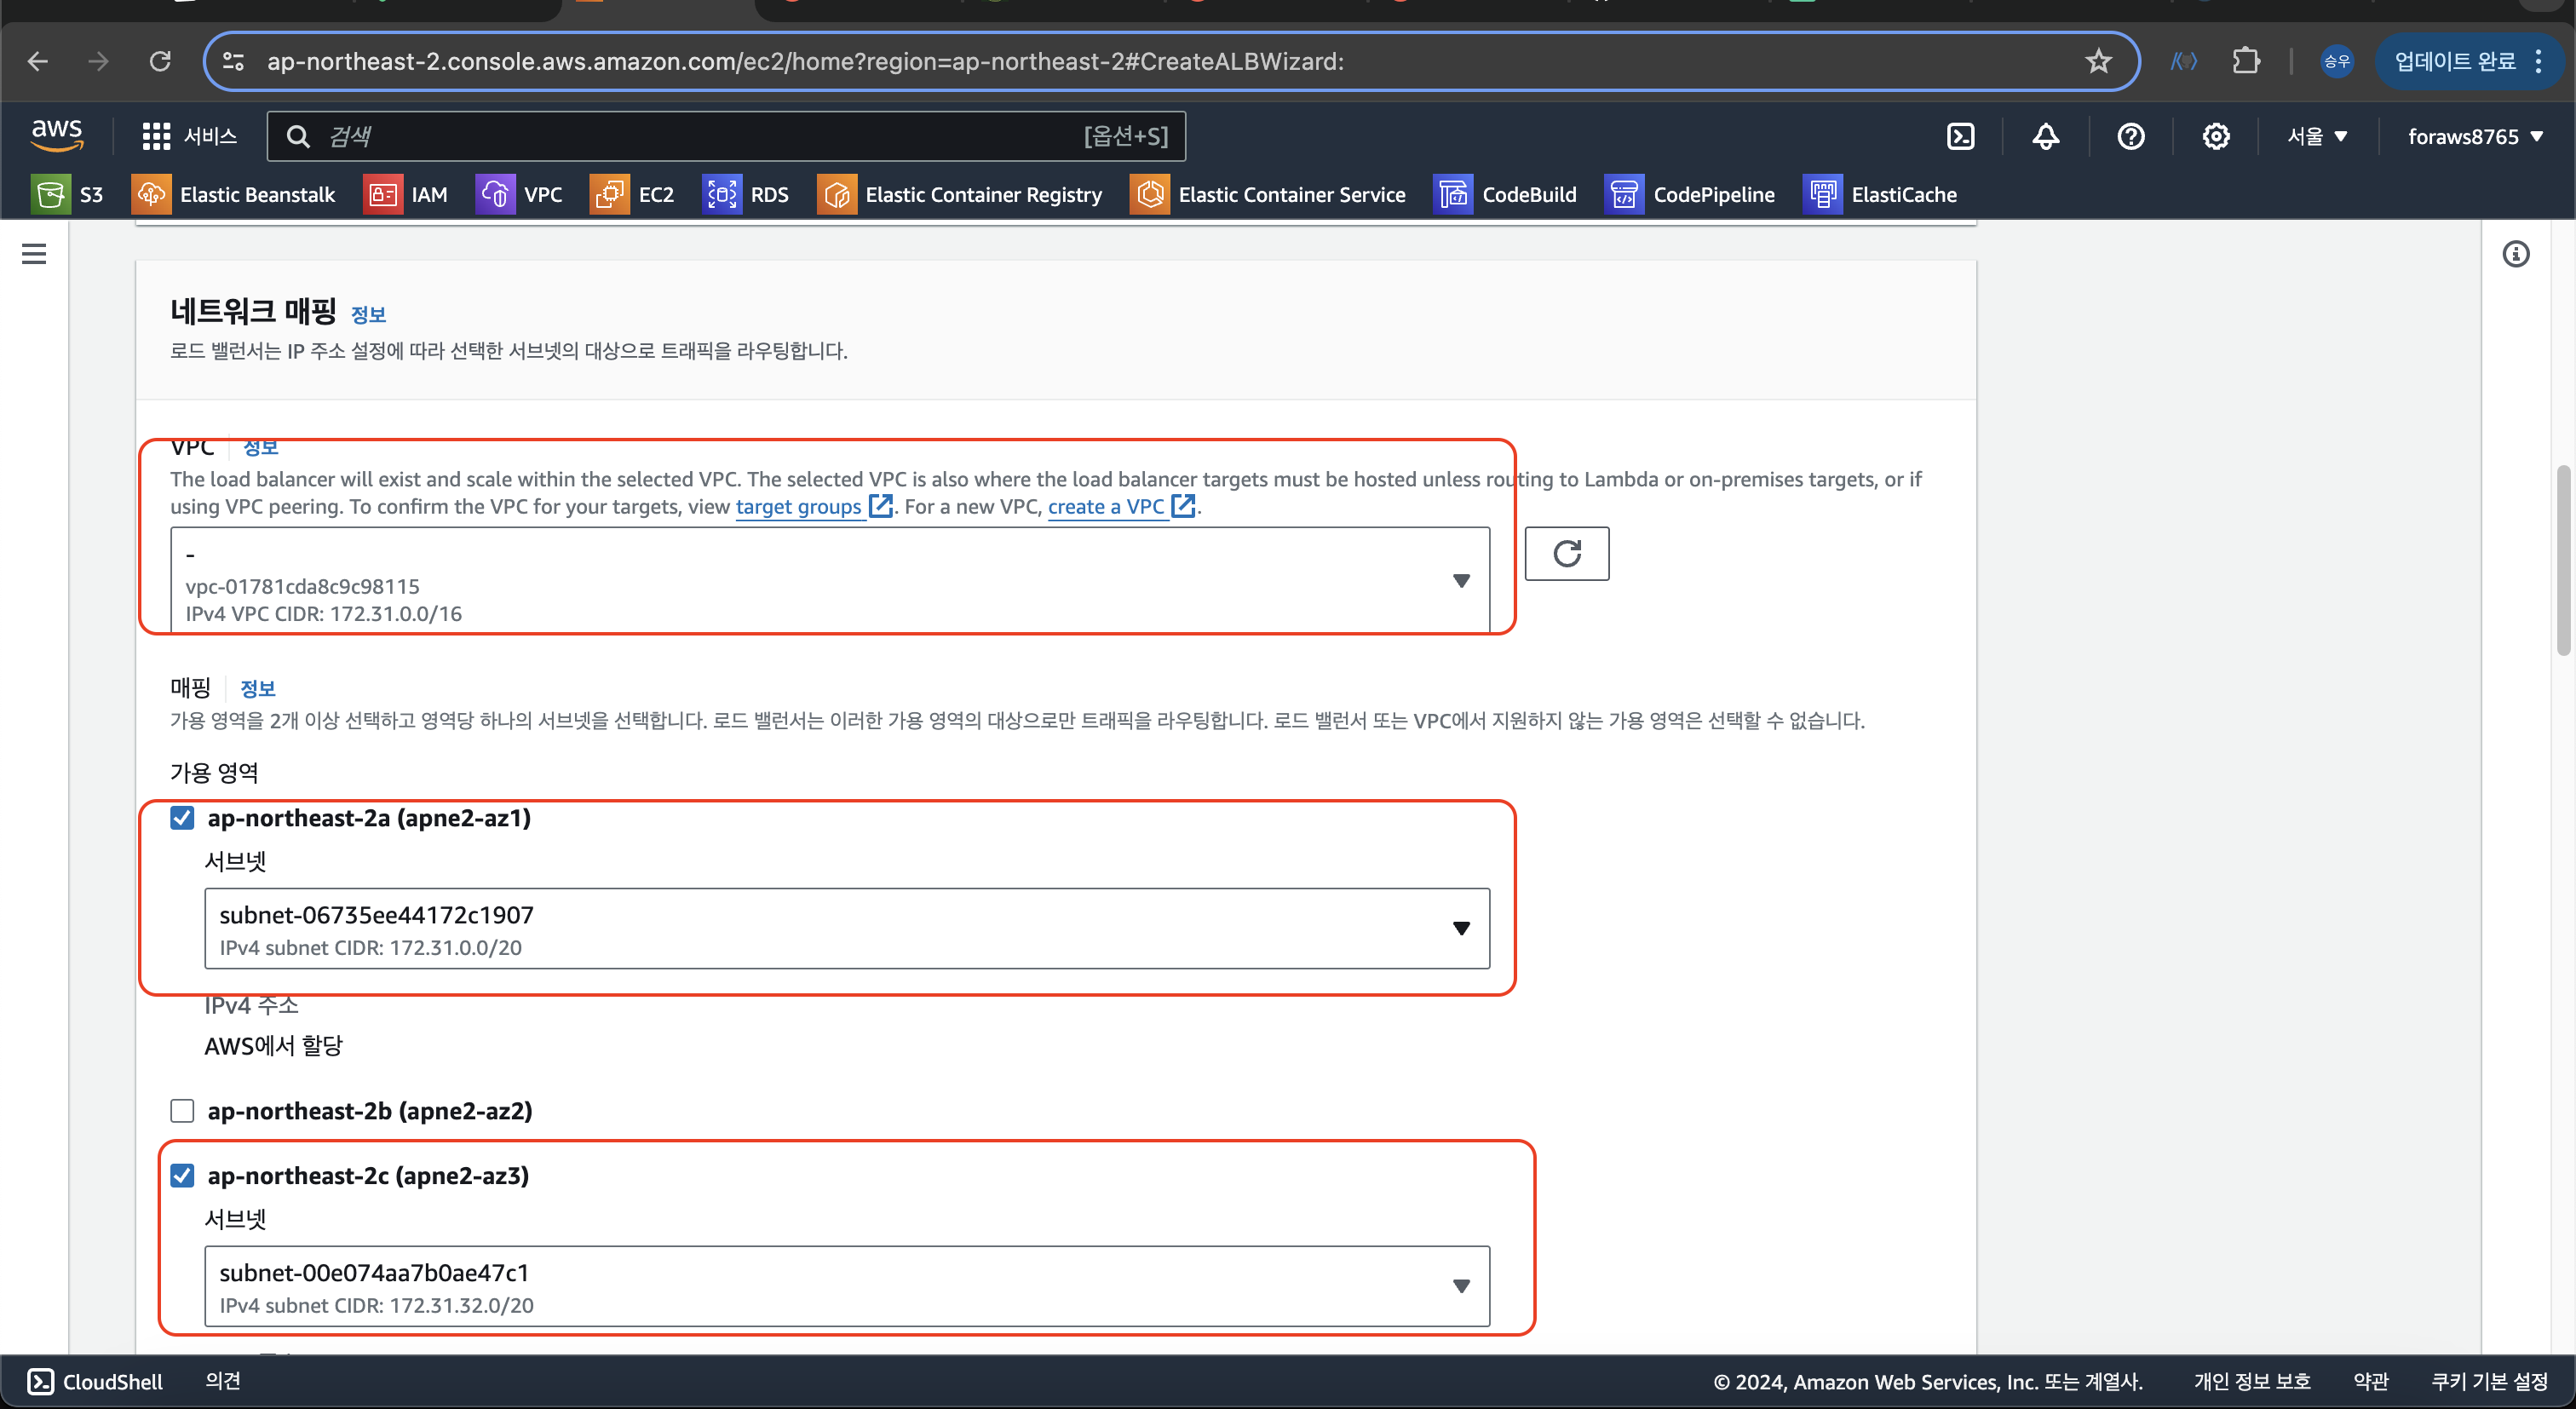2576x1409 pixels.
Task: Open the side navigation hamburger menu
Action: [x=34, y=254]
